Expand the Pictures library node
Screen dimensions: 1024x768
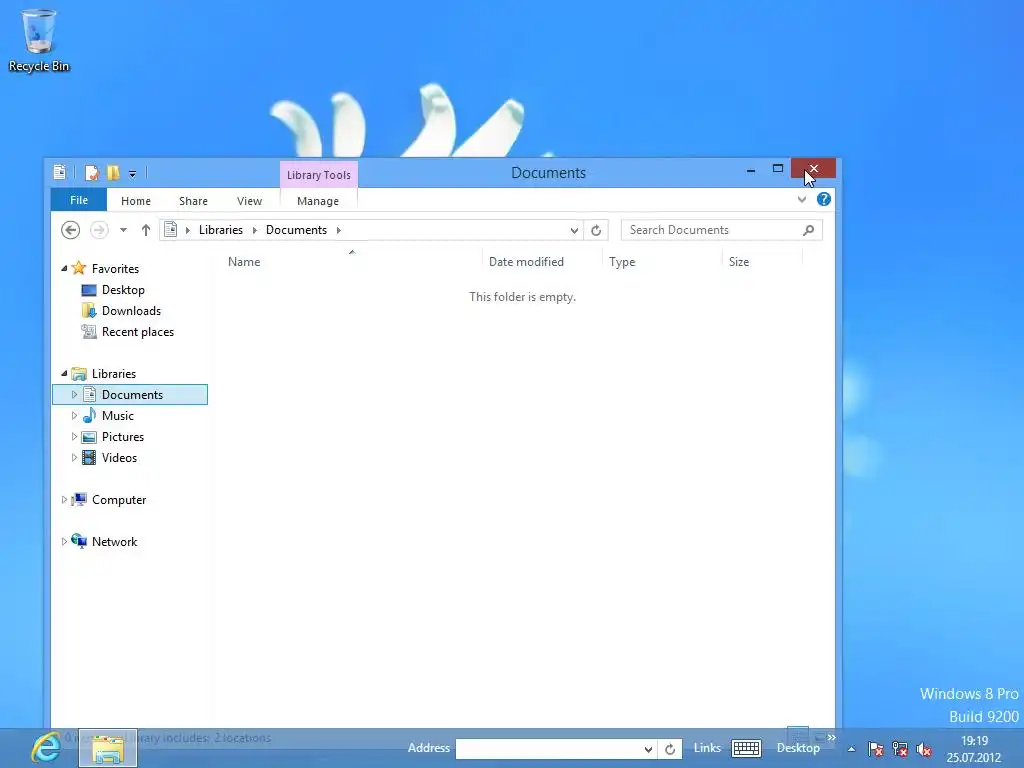(x=74, y=436)
